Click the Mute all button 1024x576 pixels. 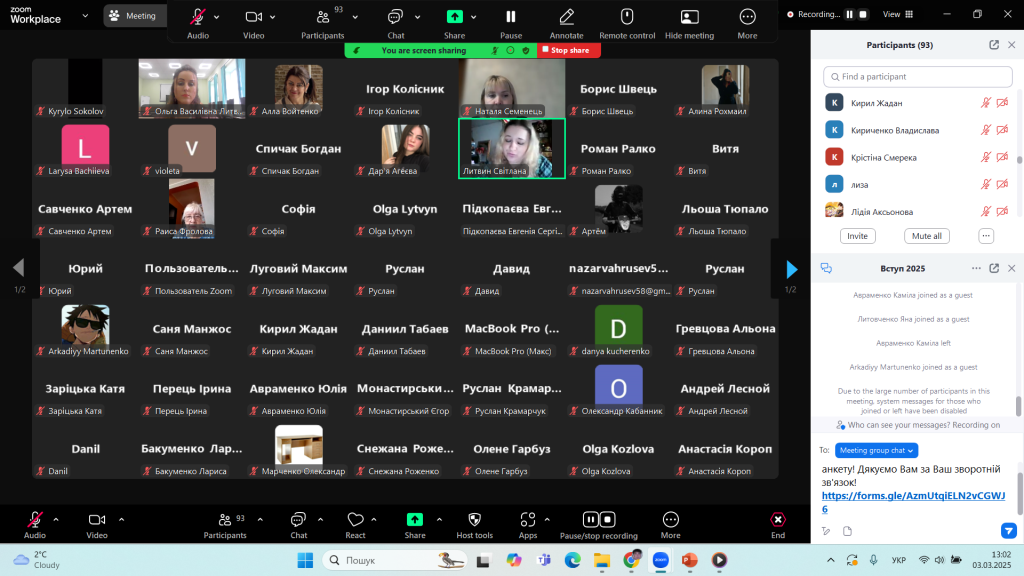(x=927, y=236)
